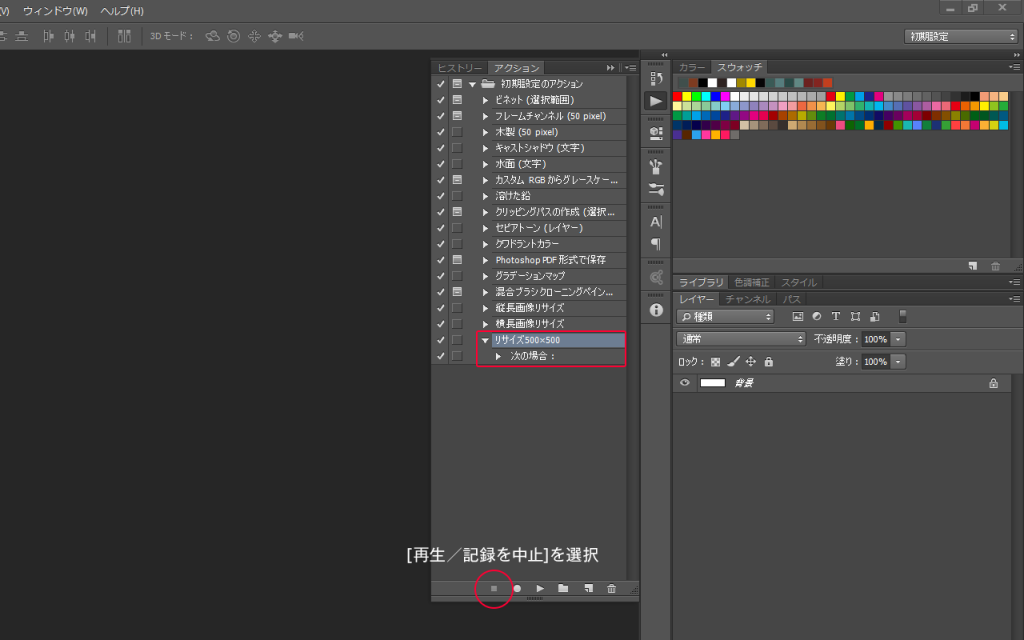Open the ウィンドウ(W) menu

(x=56, y=11)
